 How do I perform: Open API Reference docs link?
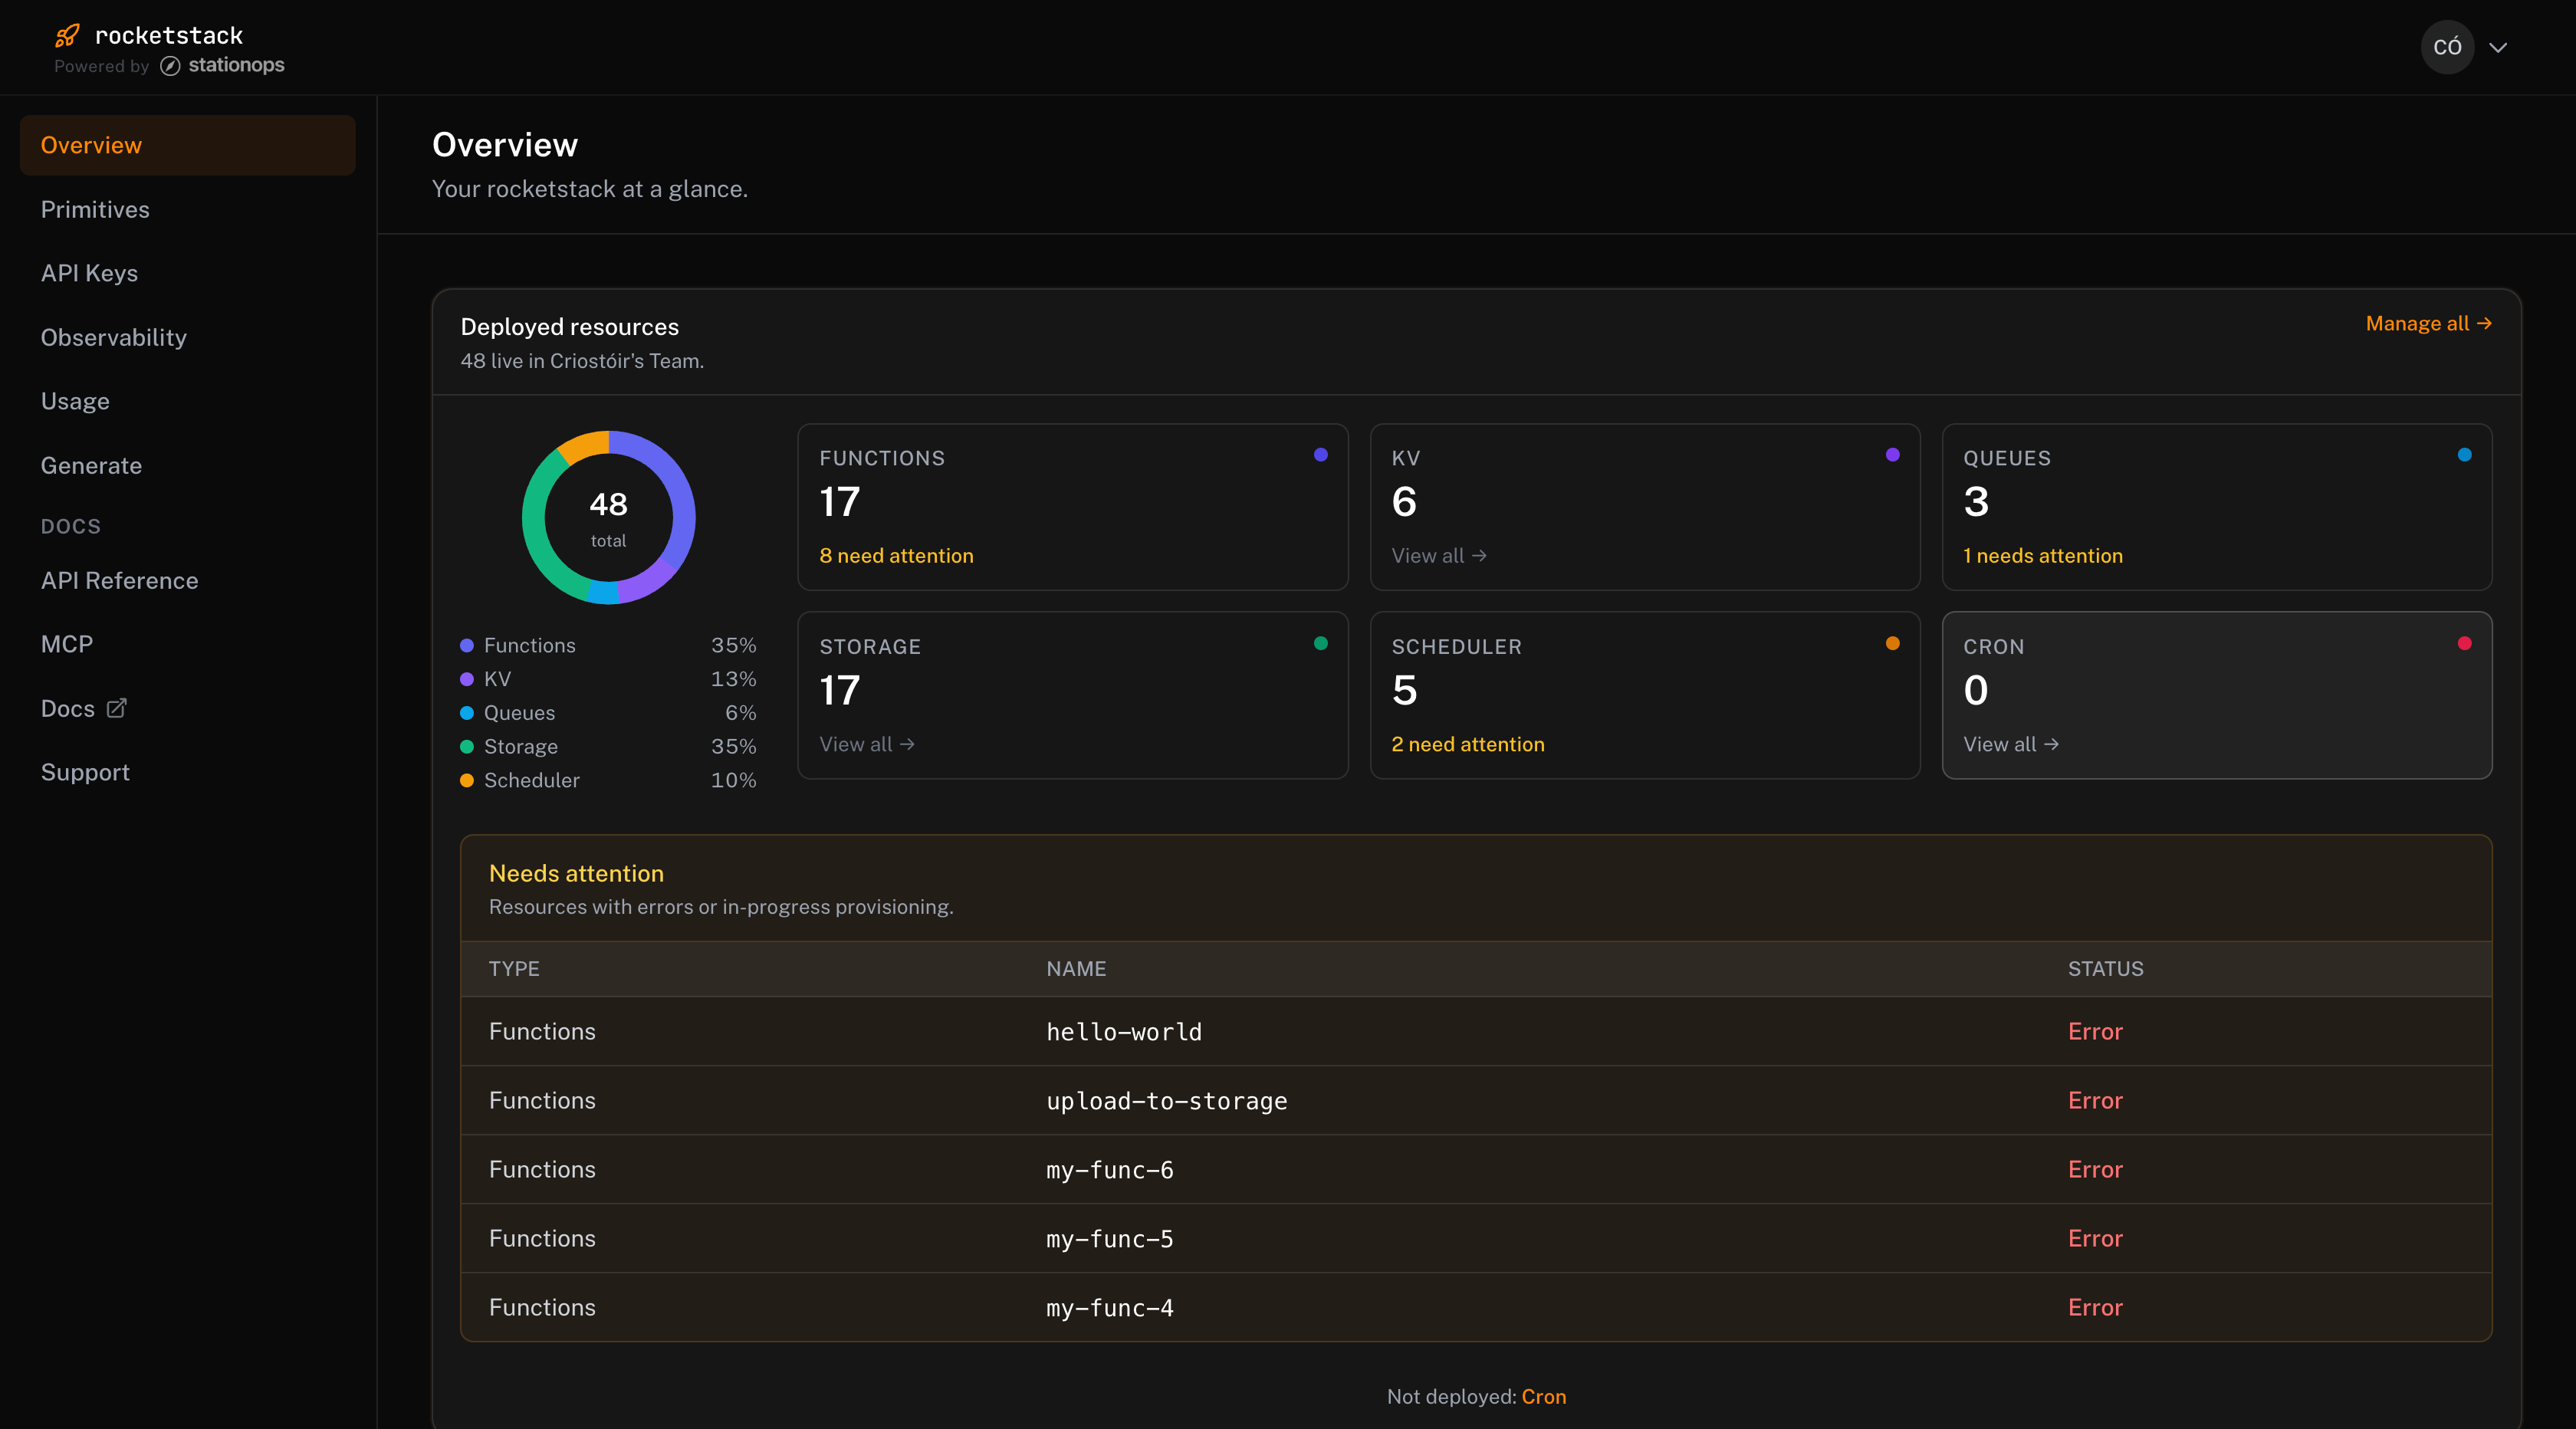point(119,580)
